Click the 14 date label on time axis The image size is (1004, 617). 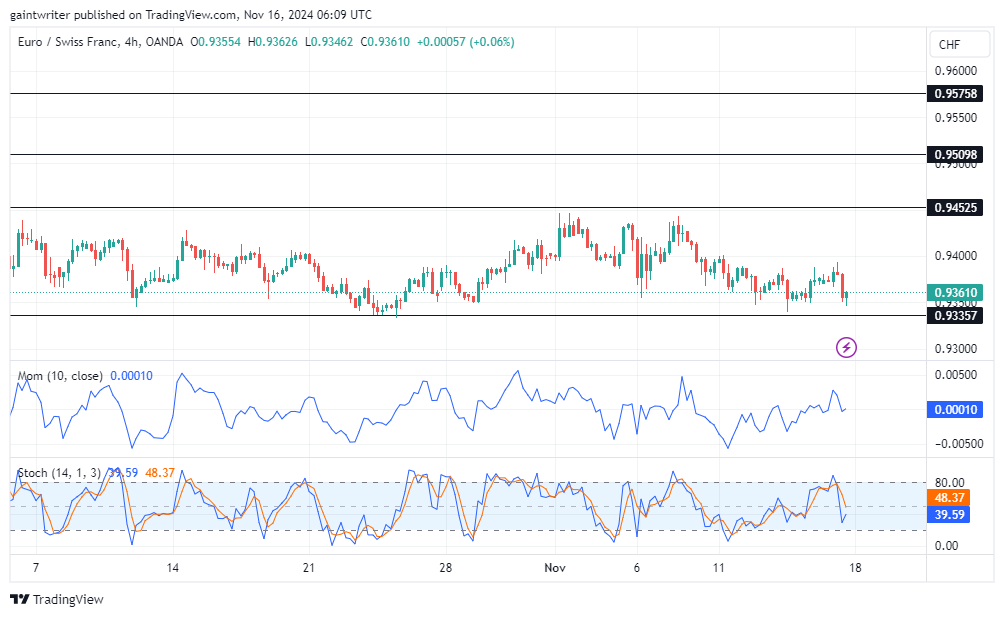172,568
